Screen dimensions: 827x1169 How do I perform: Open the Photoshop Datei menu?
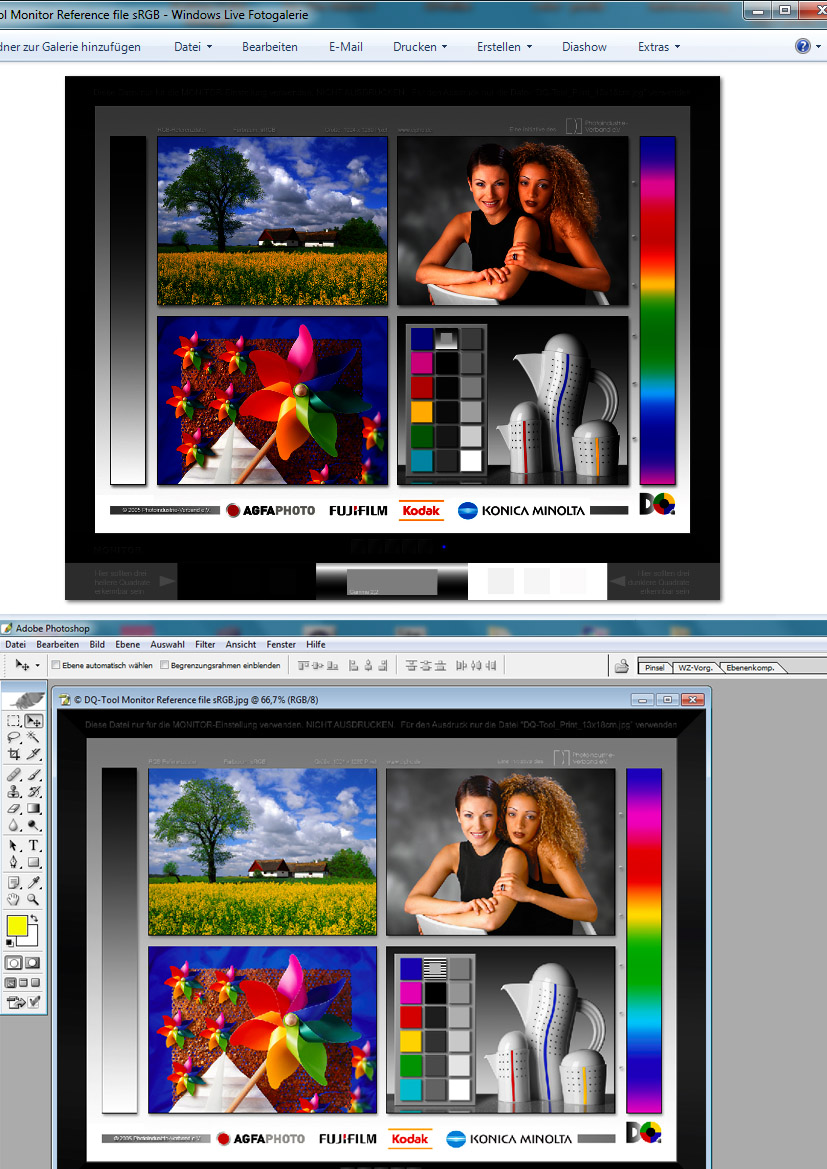[15, 644]
